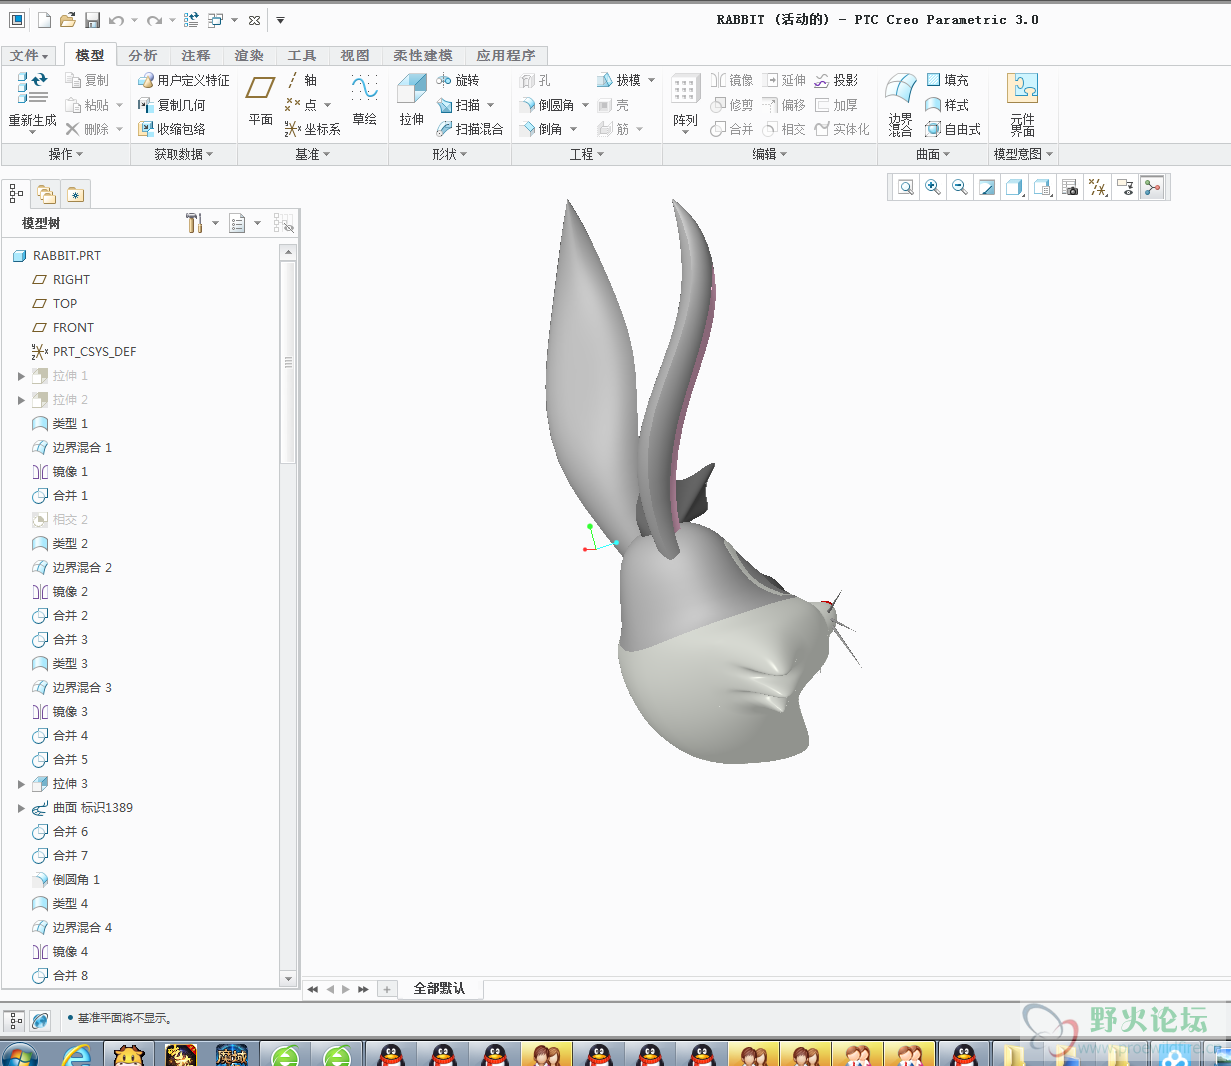This screenshot has width=1231, height=1066.
Task: Click the 扫描混合 swept blend tool
Action: [470, 129]
